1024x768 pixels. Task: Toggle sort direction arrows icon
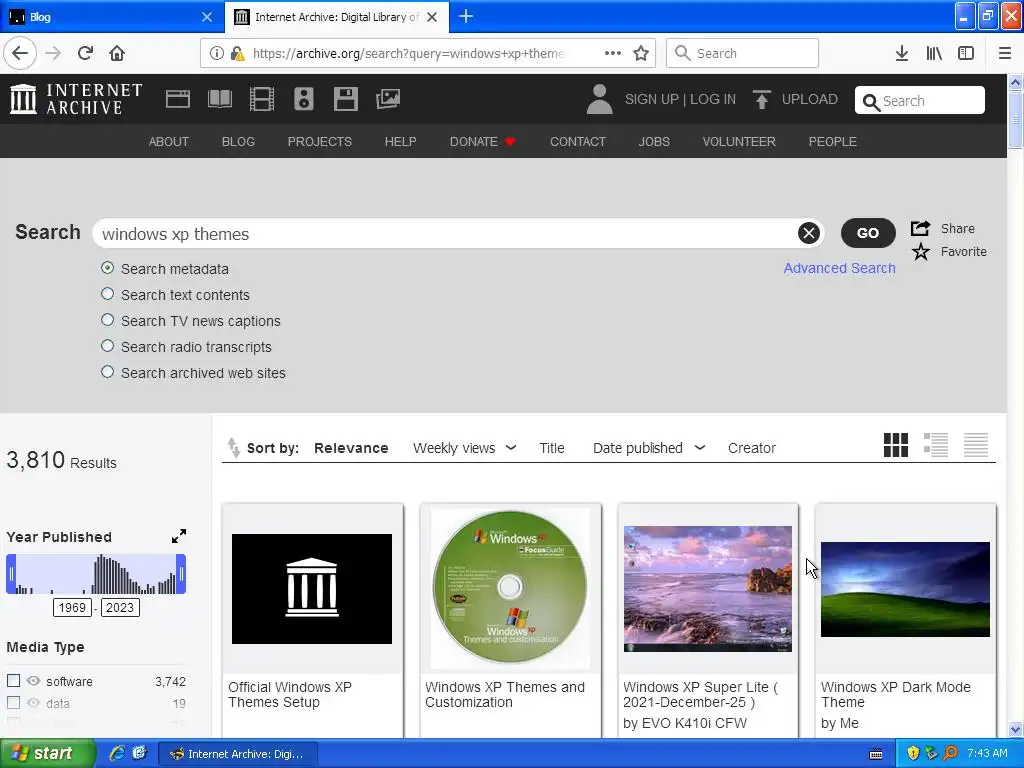[233, 447]
